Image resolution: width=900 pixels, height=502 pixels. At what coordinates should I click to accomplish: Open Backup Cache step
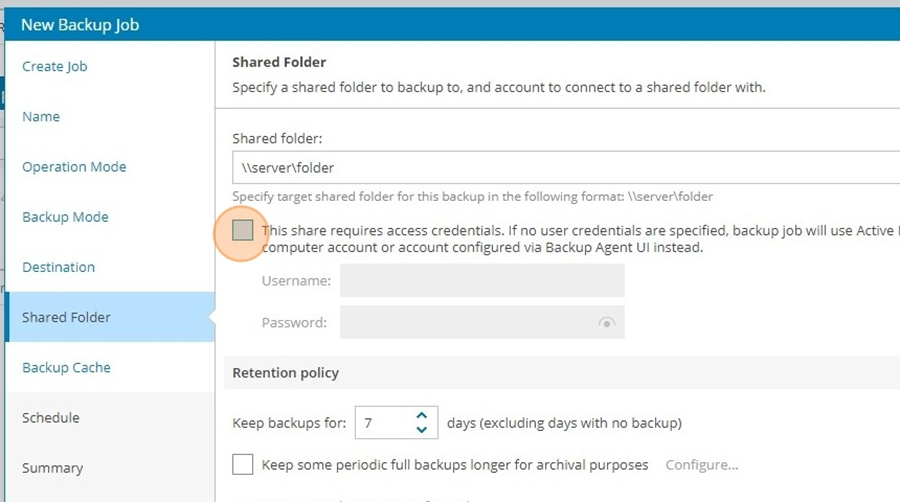point(66,368)
